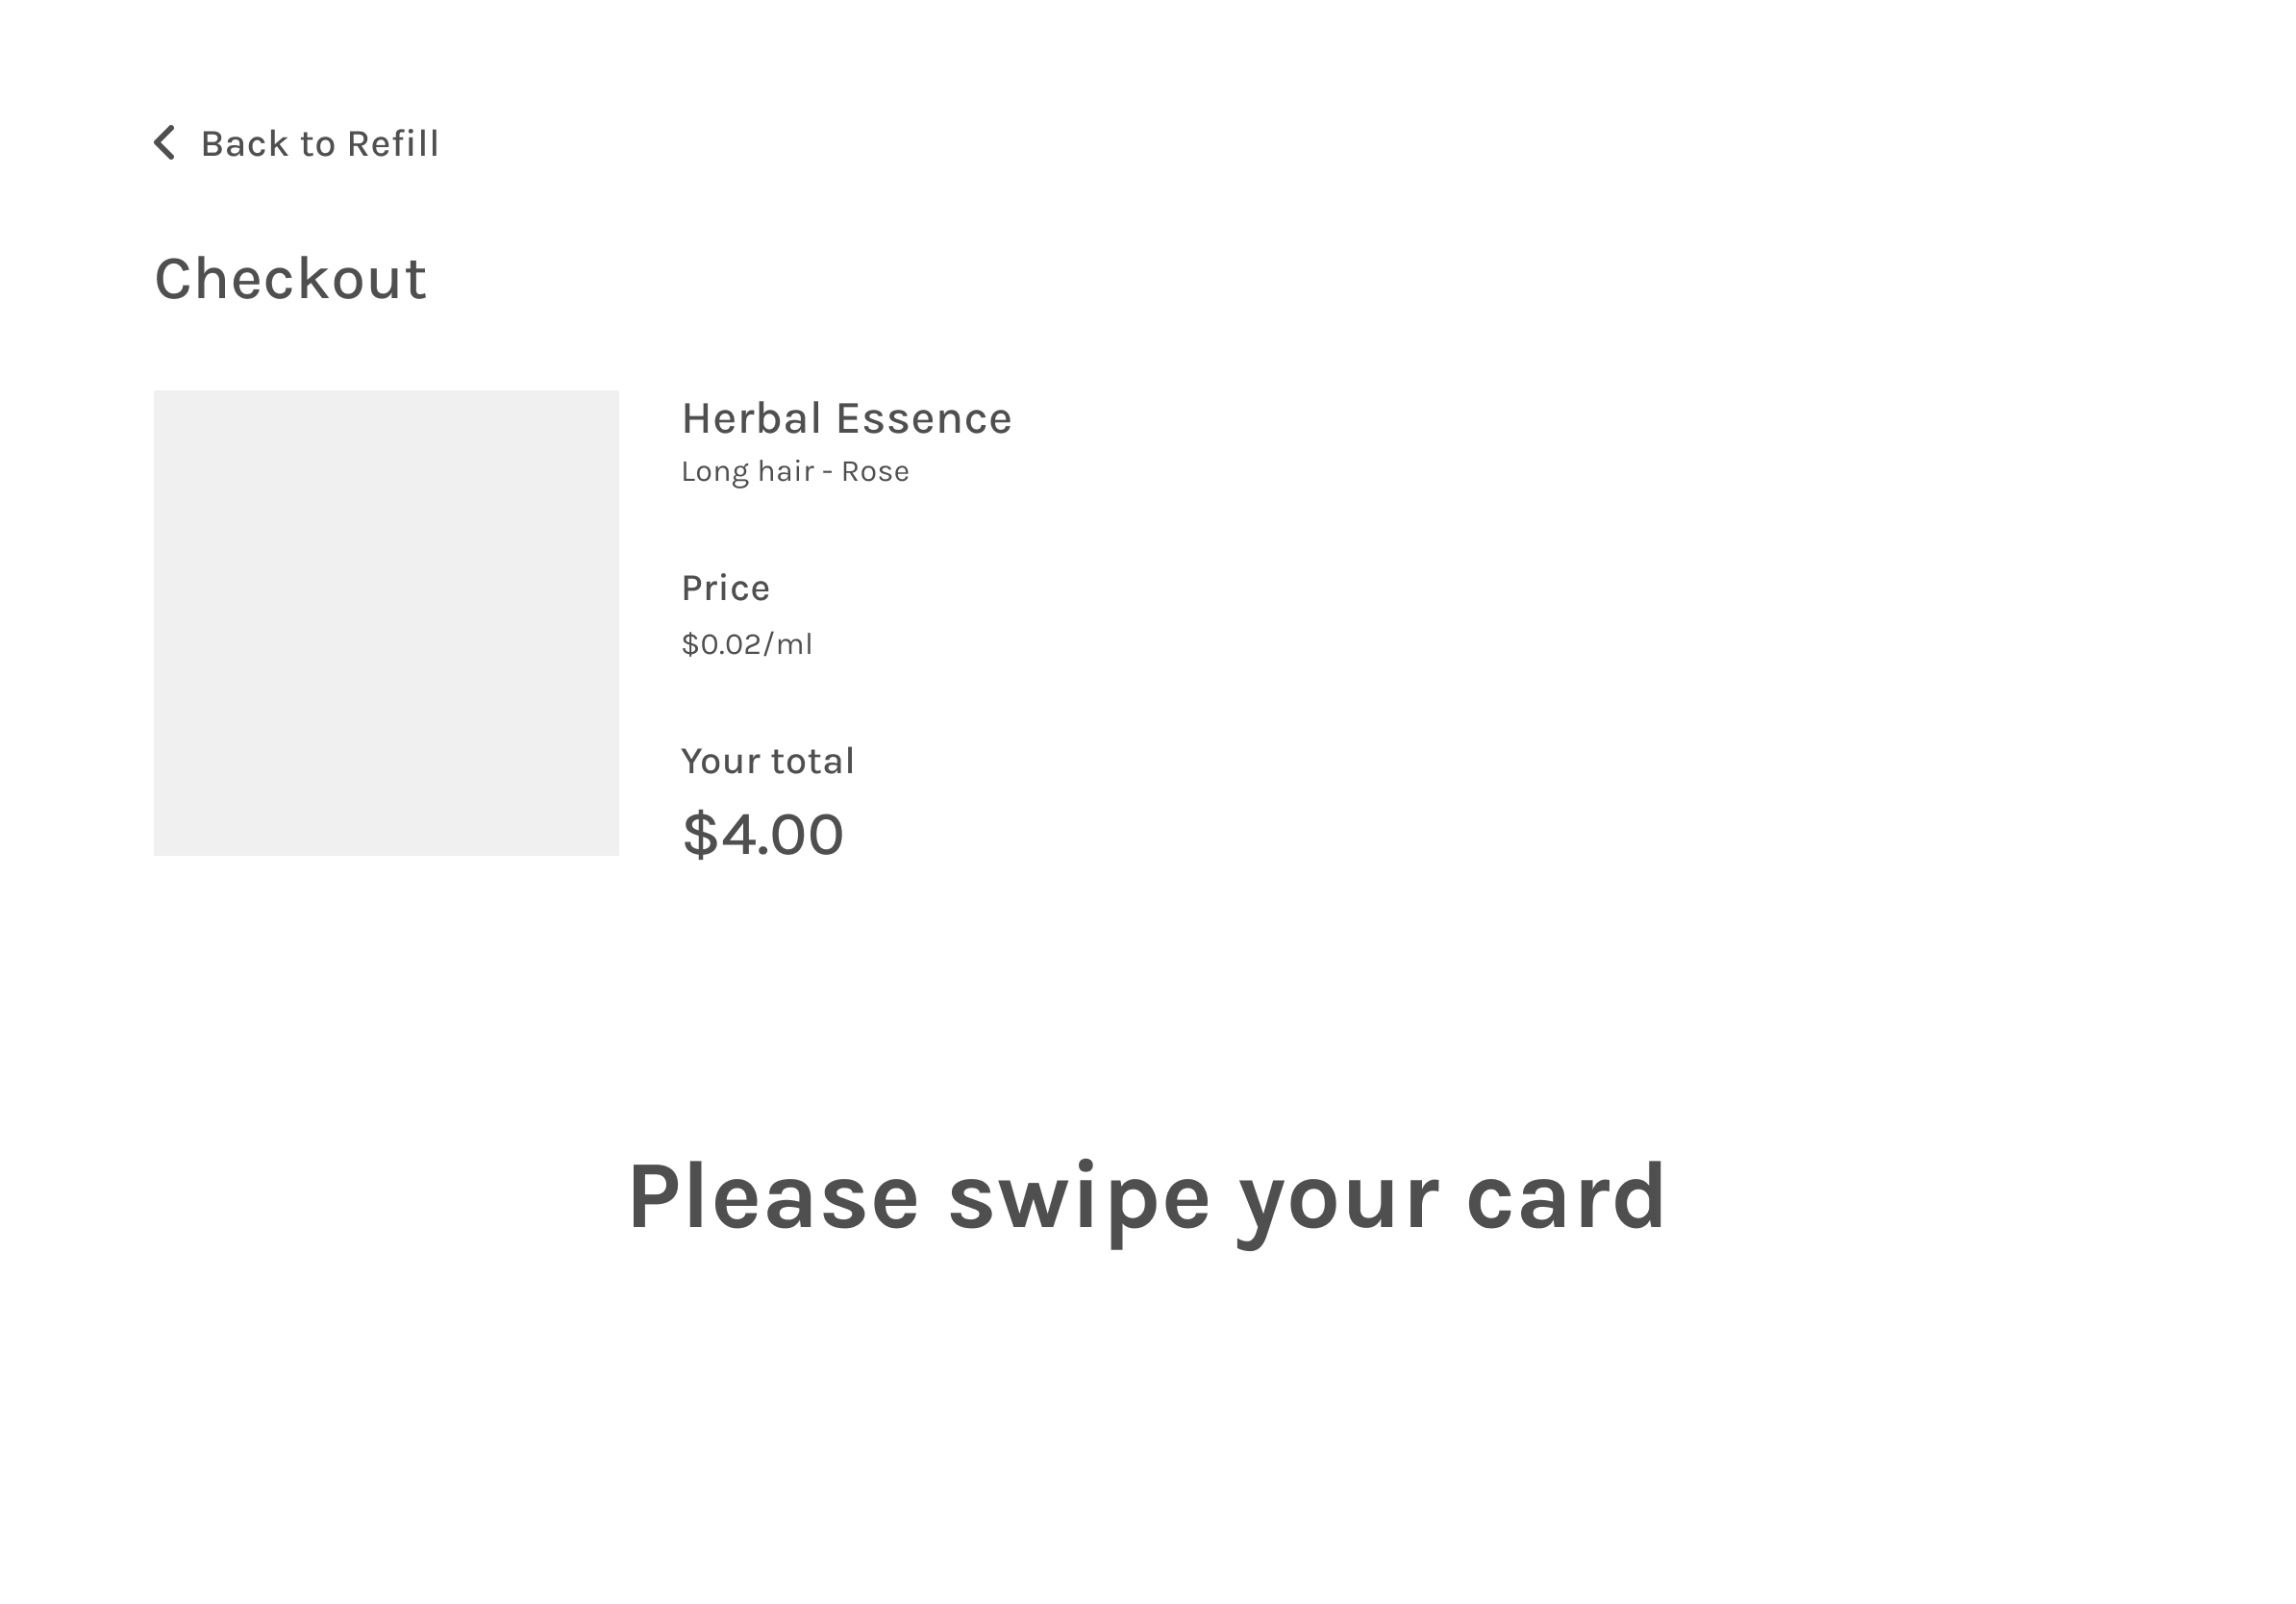Viewport: 2296px width, 1604px height.
Task: Click the $0.02/ml unit price
Action: [x=747, y=644]
